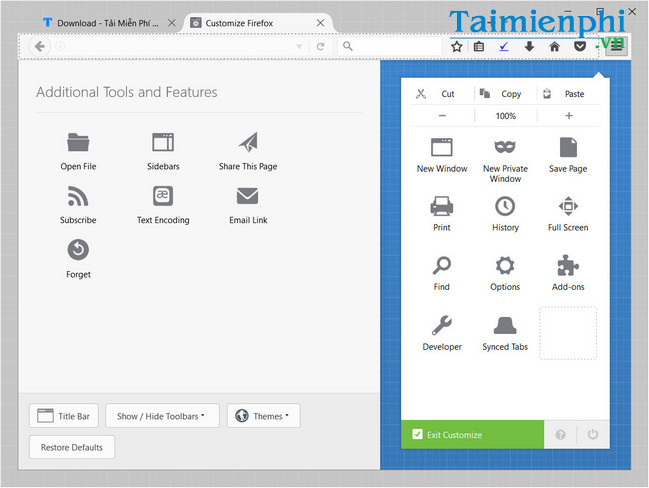This screenshot has width=649, height=488.
Task: Open the Add-ons puzzle icon
Action: coord(568,266)
